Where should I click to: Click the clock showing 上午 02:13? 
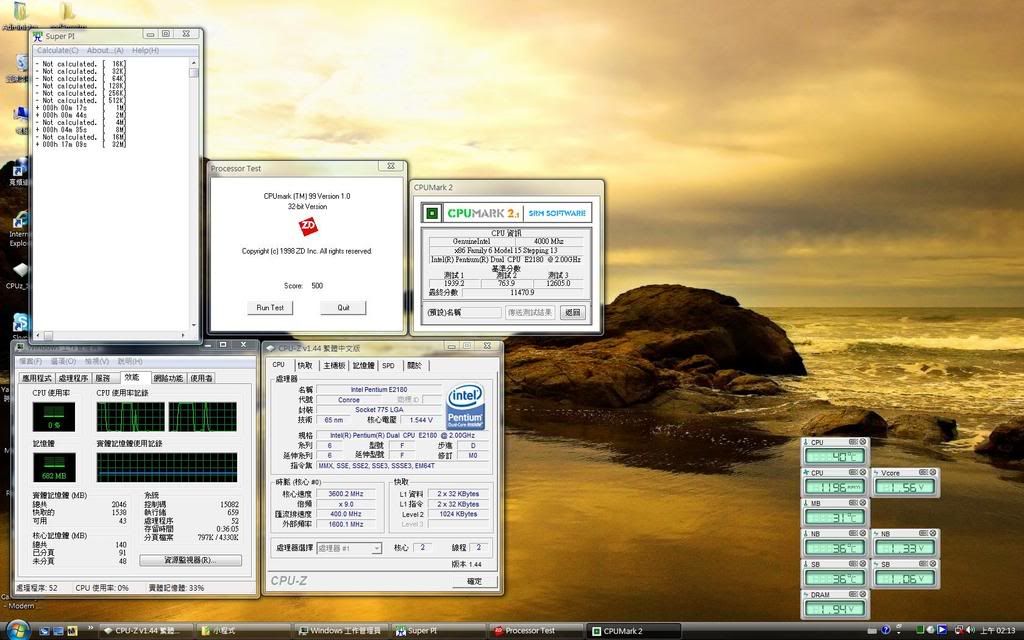[998, 631]
